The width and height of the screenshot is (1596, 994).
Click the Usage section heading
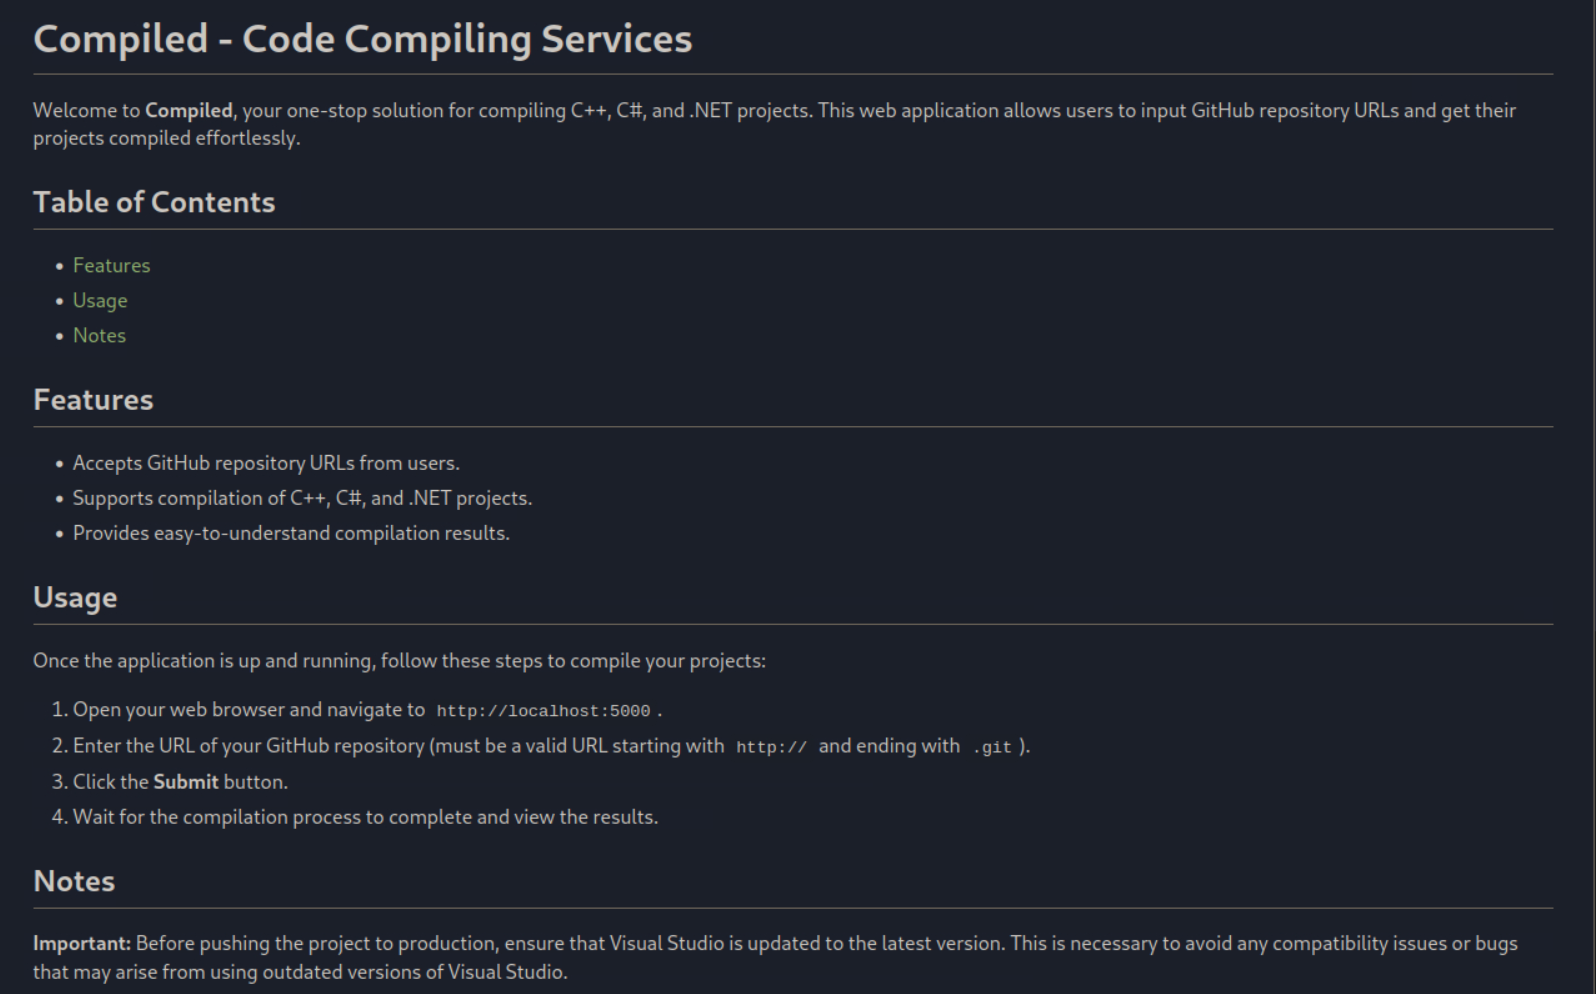(75, 598)
